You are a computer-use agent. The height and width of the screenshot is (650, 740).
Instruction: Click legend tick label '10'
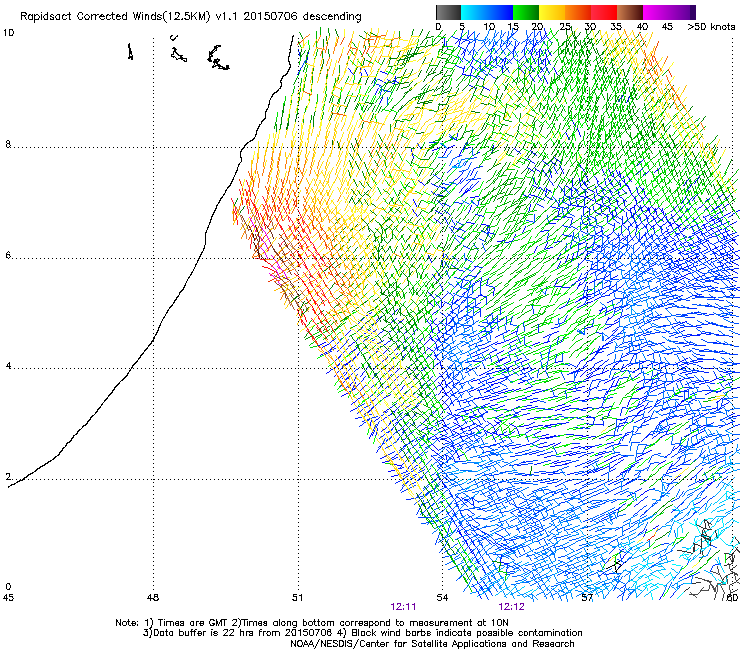coord(488,27)
